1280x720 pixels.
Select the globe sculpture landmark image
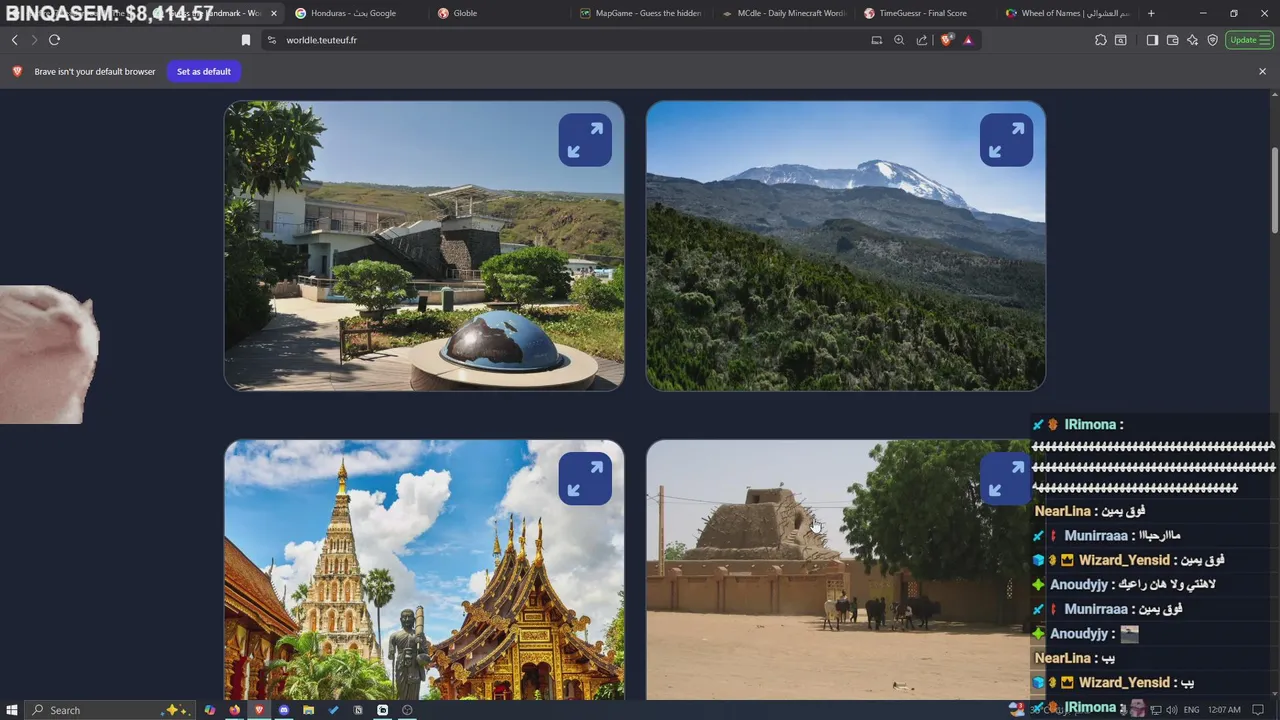coord(424,246)
